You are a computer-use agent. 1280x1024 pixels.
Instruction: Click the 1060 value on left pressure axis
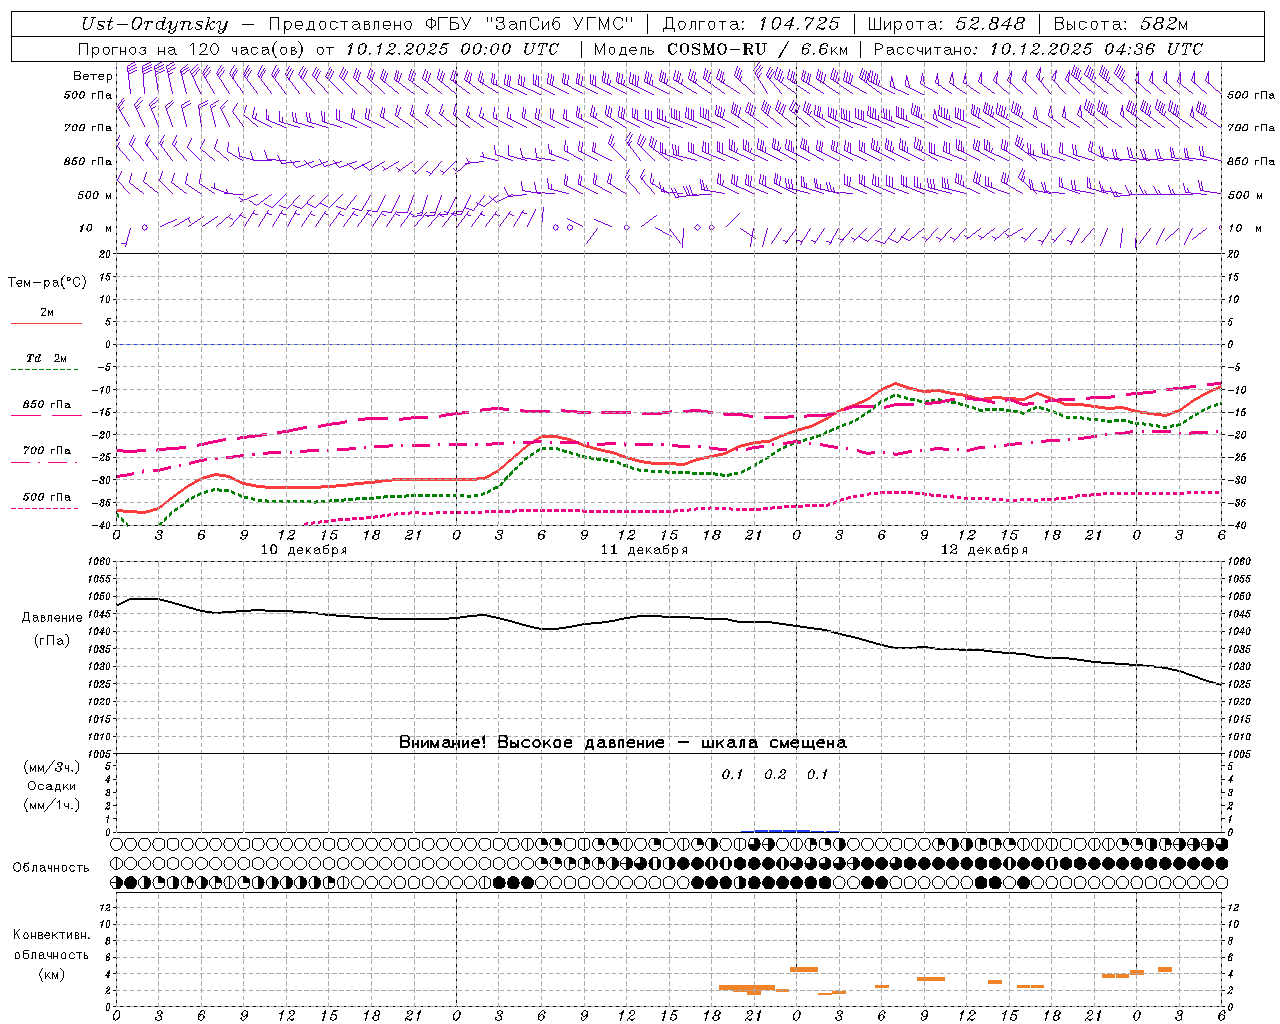100,562
